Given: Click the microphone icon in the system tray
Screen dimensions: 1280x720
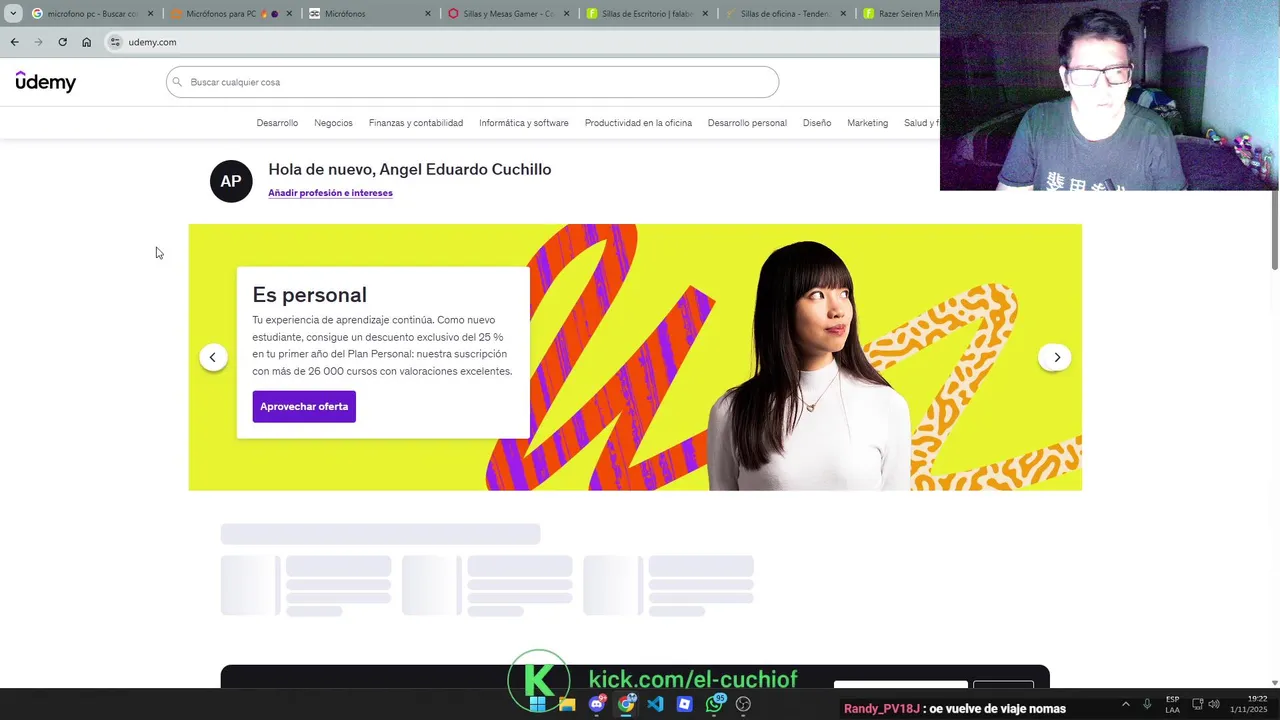Looking at the screenshot, I should coord(1147,704).
